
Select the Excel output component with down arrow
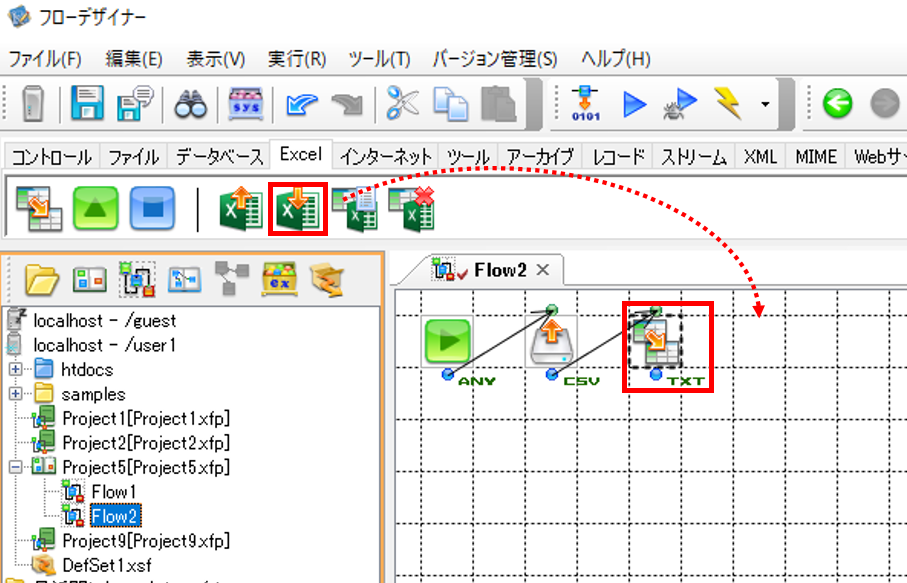[298, 209]
